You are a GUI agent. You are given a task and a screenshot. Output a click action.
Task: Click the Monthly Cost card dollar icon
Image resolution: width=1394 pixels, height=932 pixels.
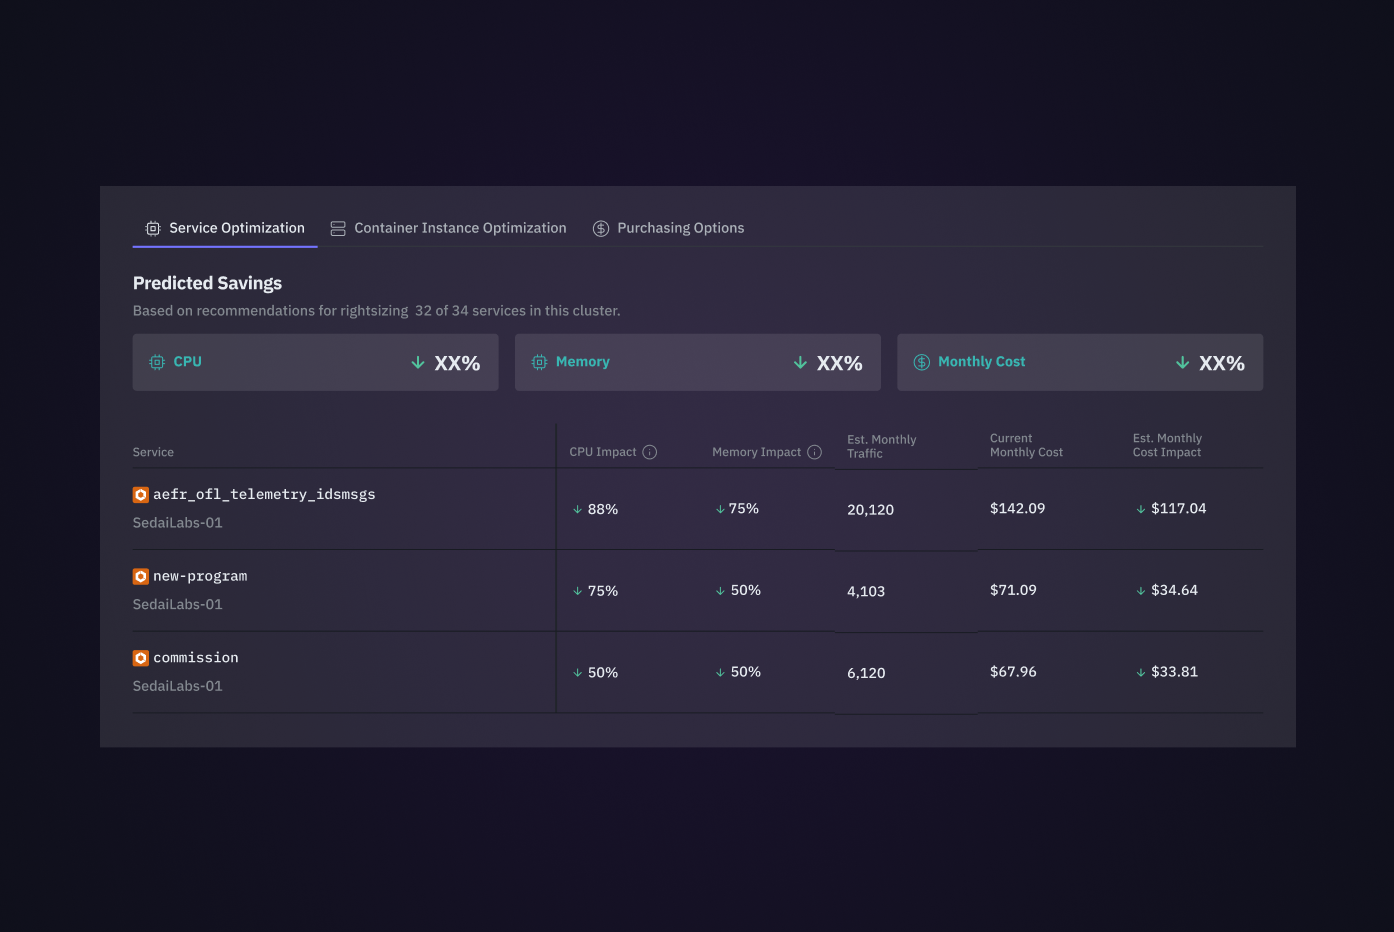click(x=922, y=362)
